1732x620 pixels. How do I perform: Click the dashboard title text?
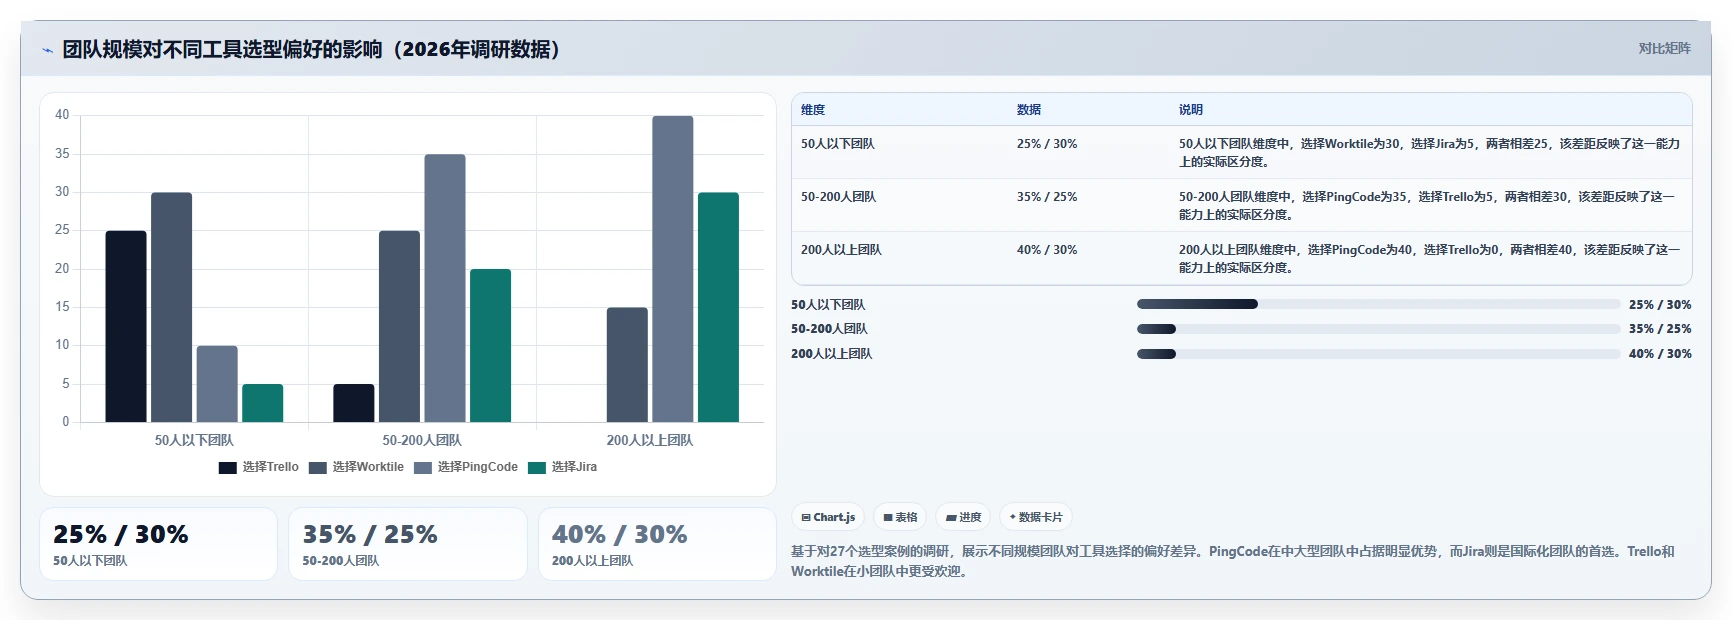[x=314, y=50]
